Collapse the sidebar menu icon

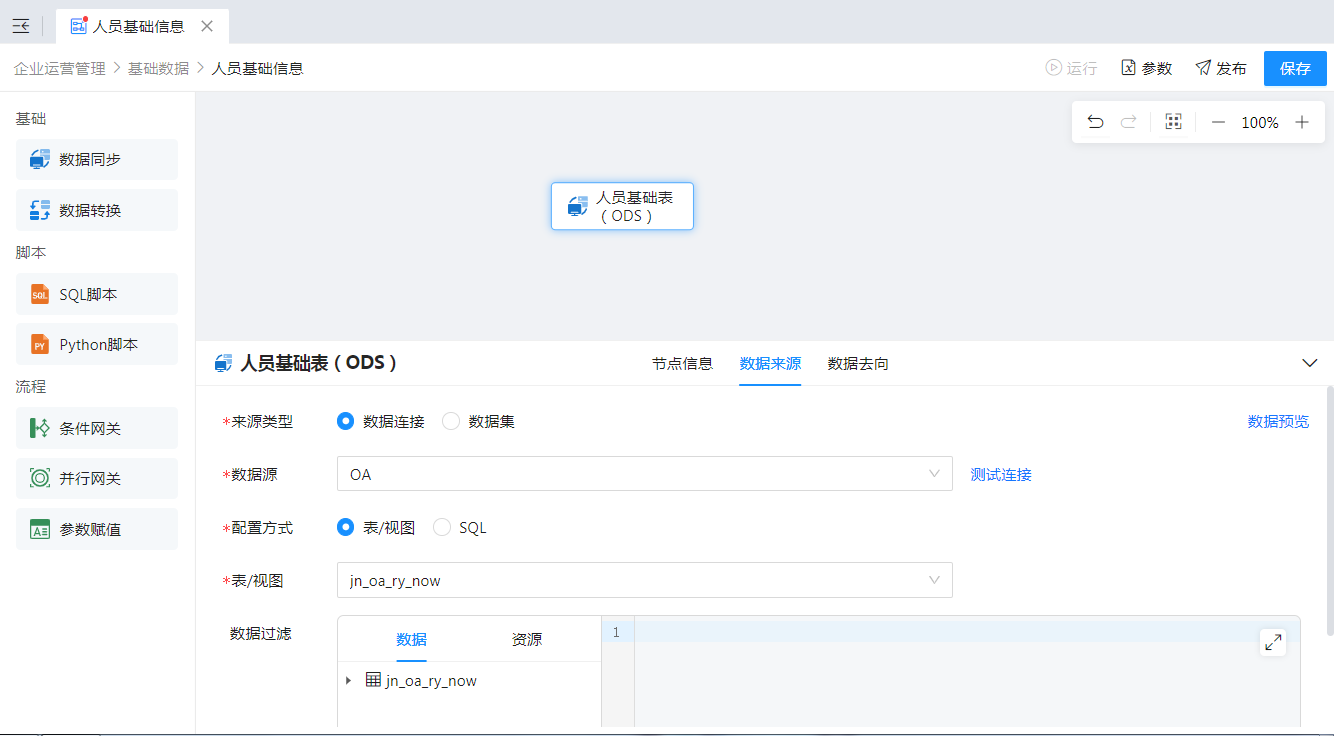[21, 26]
